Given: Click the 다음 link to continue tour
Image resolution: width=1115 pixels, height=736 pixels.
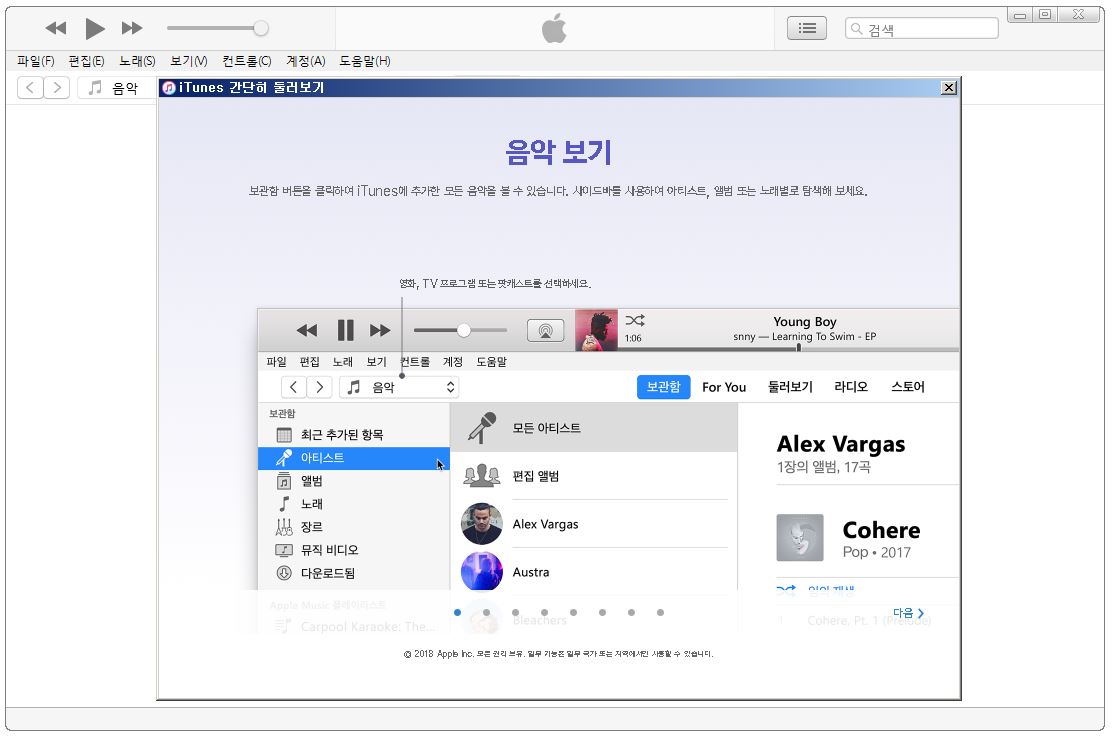Looking at the screenshot, I should [909, 613].
